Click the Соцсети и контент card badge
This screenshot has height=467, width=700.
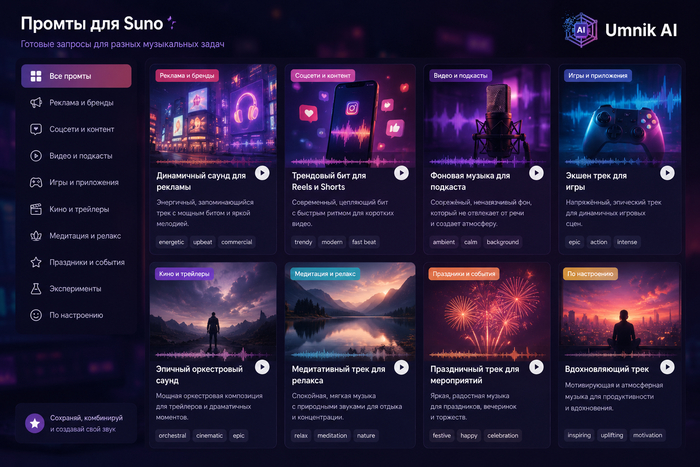point(323,75)
